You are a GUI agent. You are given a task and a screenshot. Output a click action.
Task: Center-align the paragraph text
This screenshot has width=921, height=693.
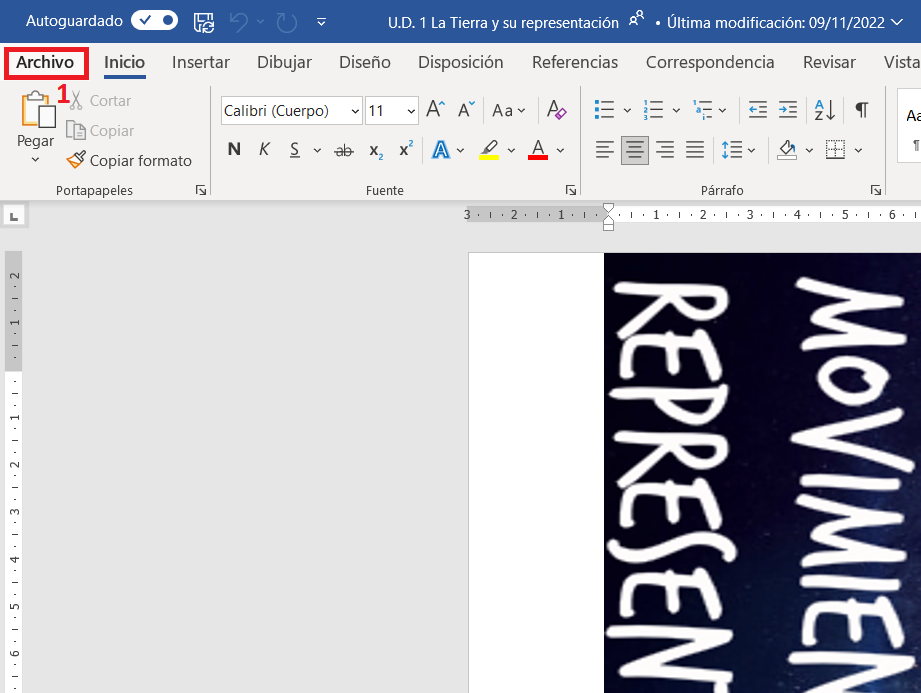pyautogui.click(x=634, y=151)
